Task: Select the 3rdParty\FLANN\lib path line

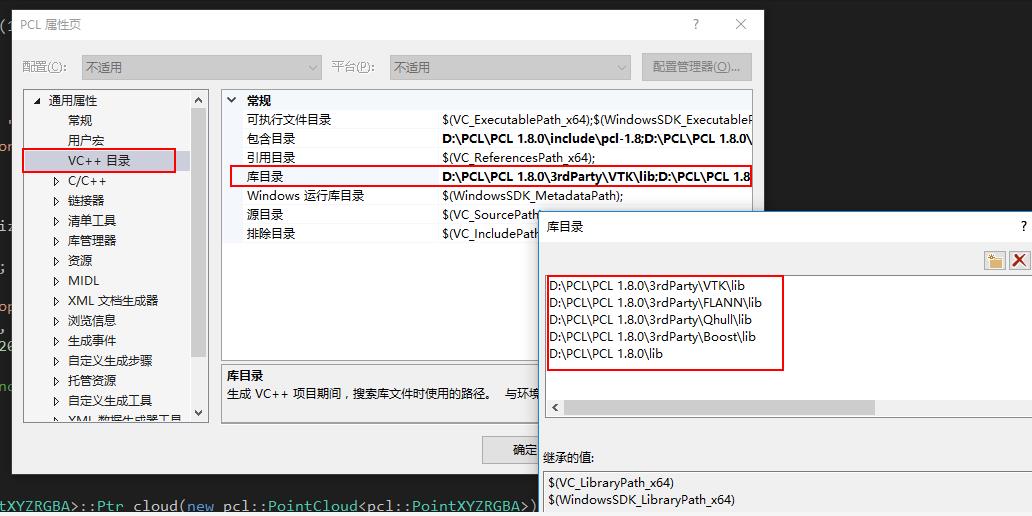Action: point(656,303)
